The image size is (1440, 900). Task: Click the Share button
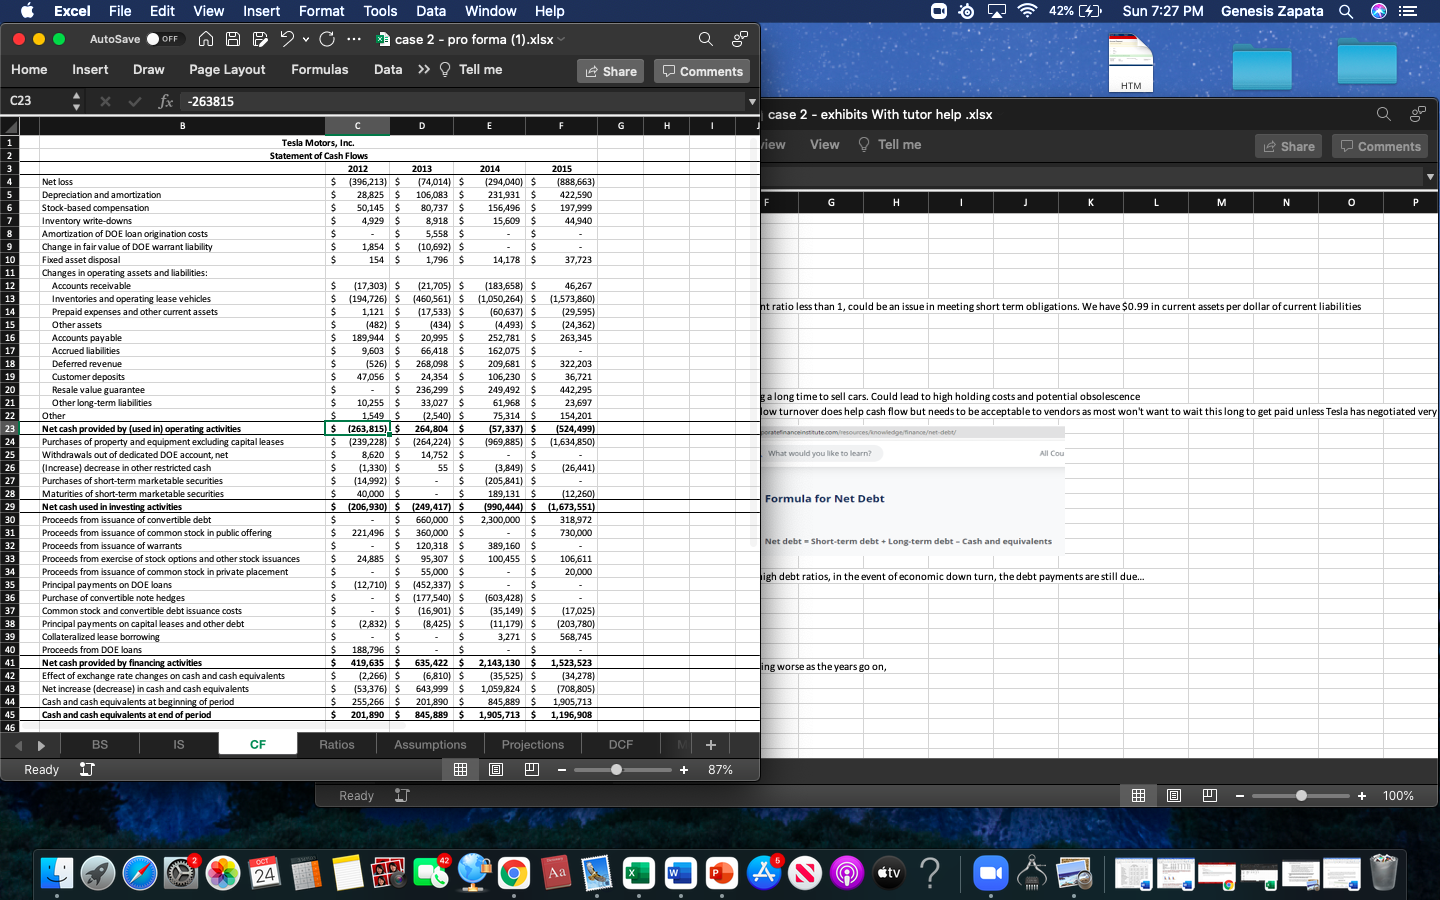click(x=610, y=70)
